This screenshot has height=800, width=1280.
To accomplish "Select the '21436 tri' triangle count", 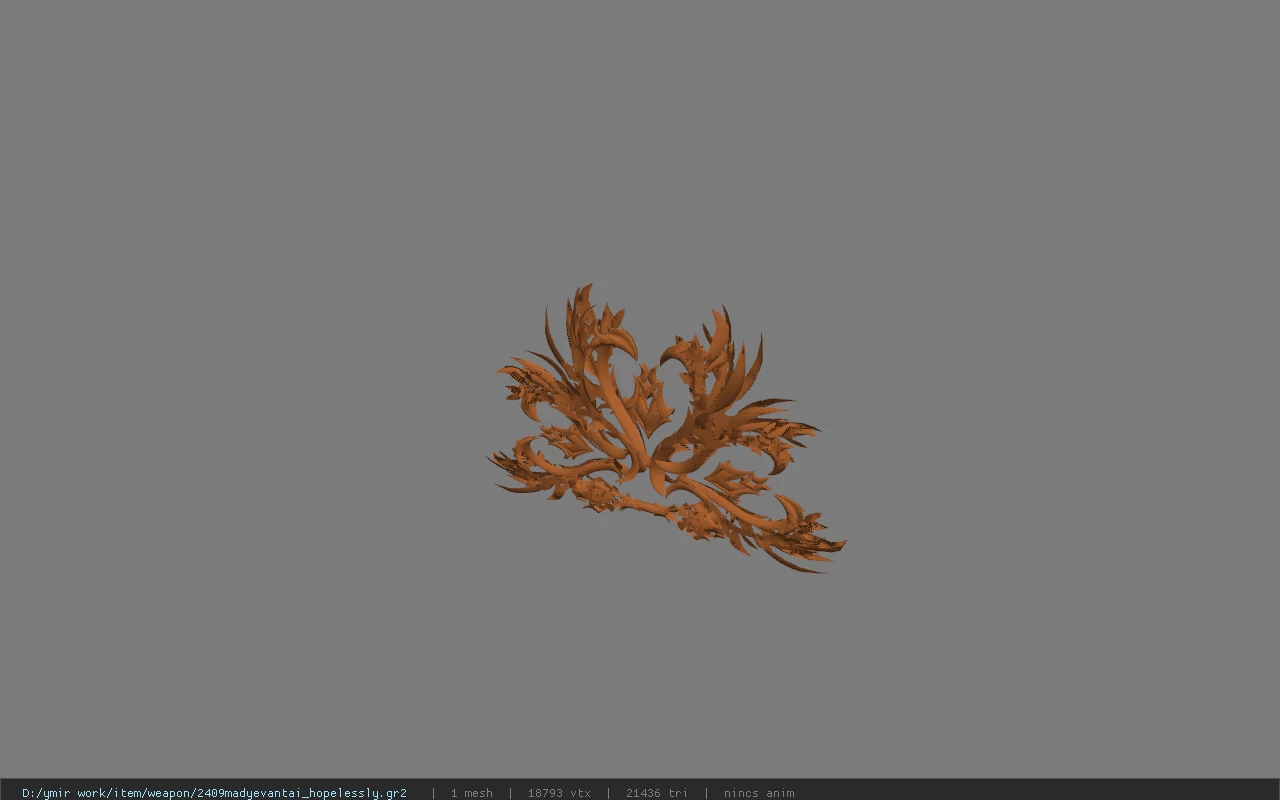I will [x=657, y=793].
